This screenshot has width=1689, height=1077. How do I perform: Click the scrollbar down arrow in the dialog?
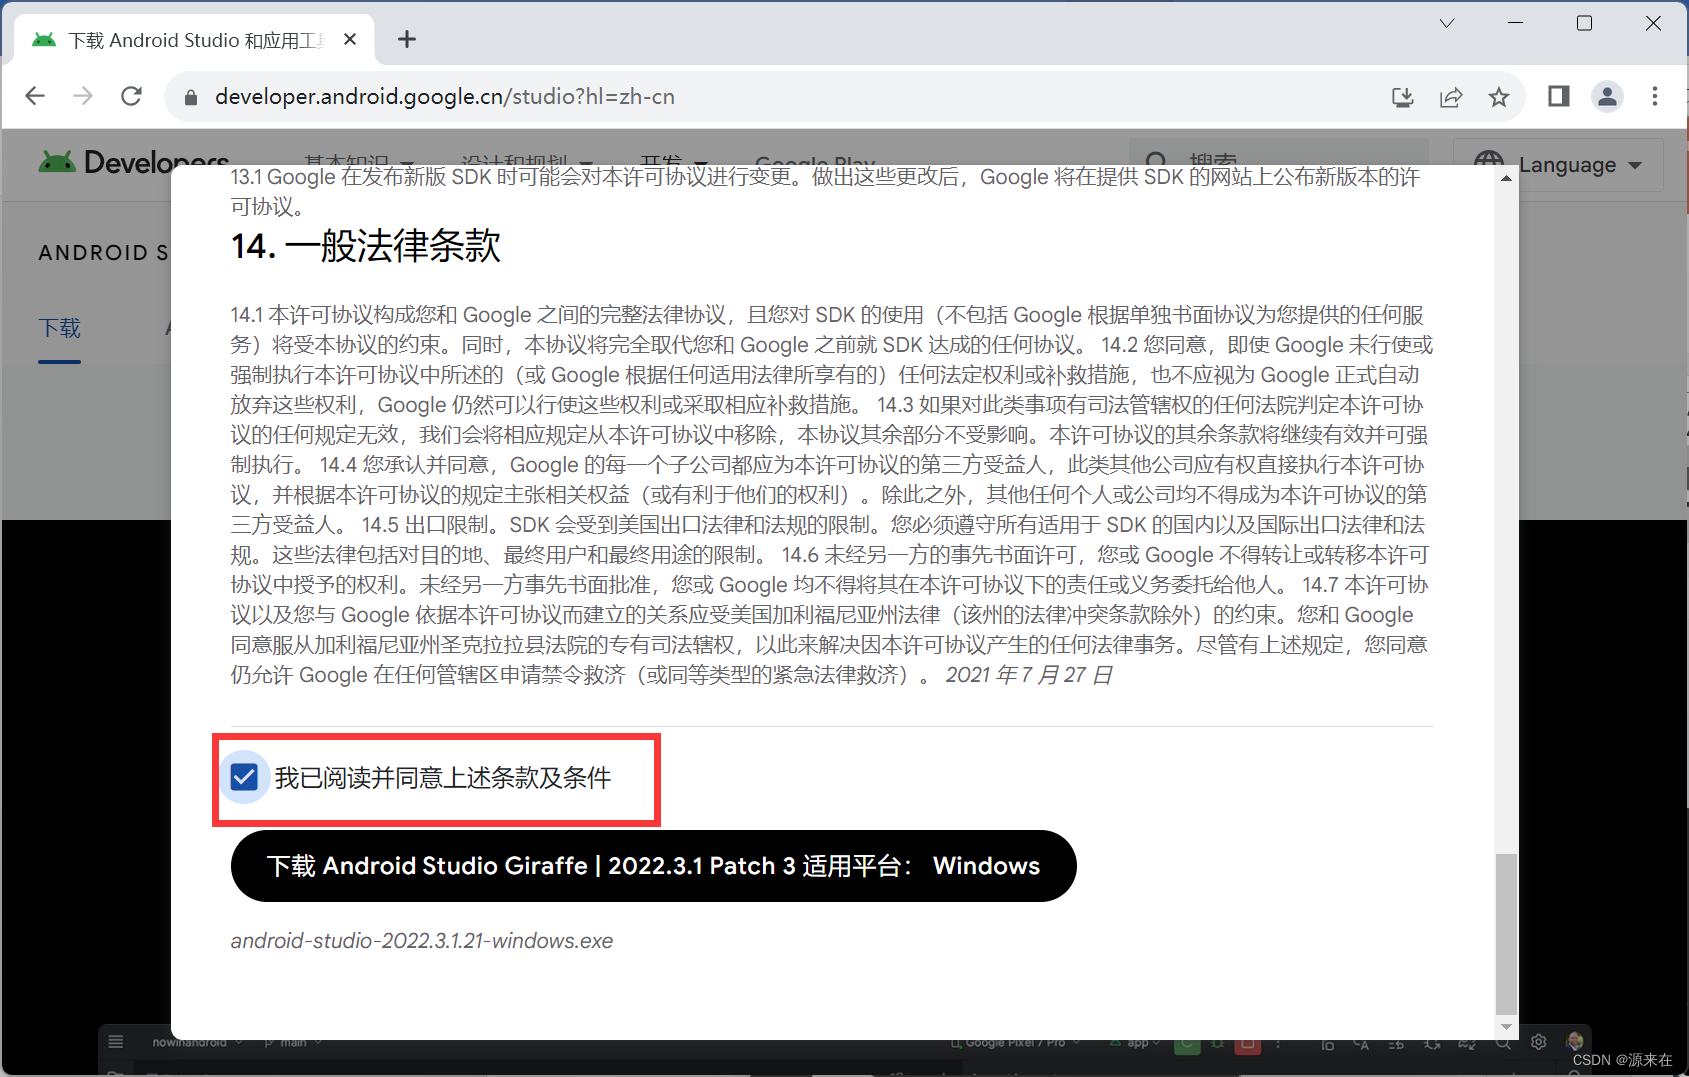[x=1506, y=1027]
